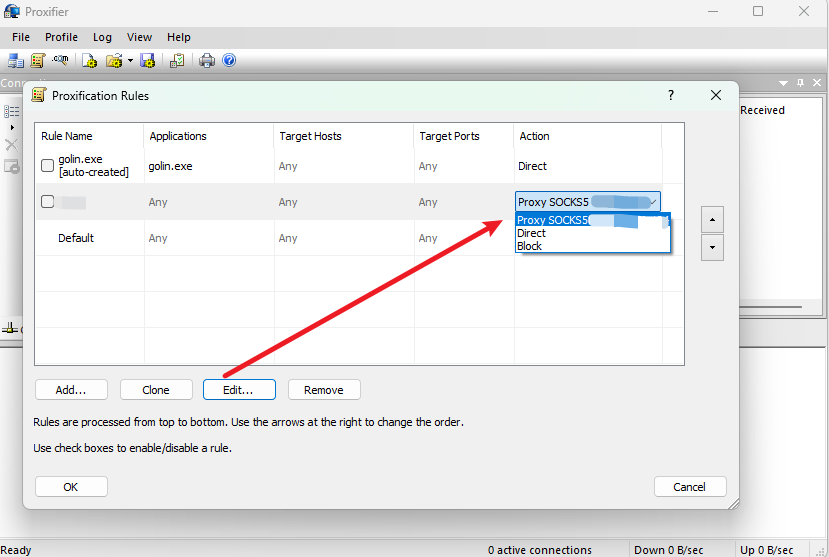This screenshot has height=557, width=829.
Task: Expand small arrow in Connections sidebar
Action: point(12,128)
